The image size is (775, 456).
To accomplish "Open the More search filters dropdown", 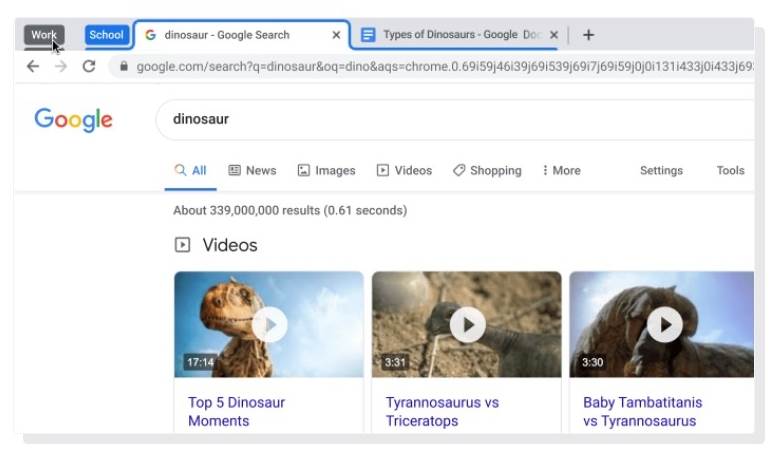I will [x=561, y=171].
